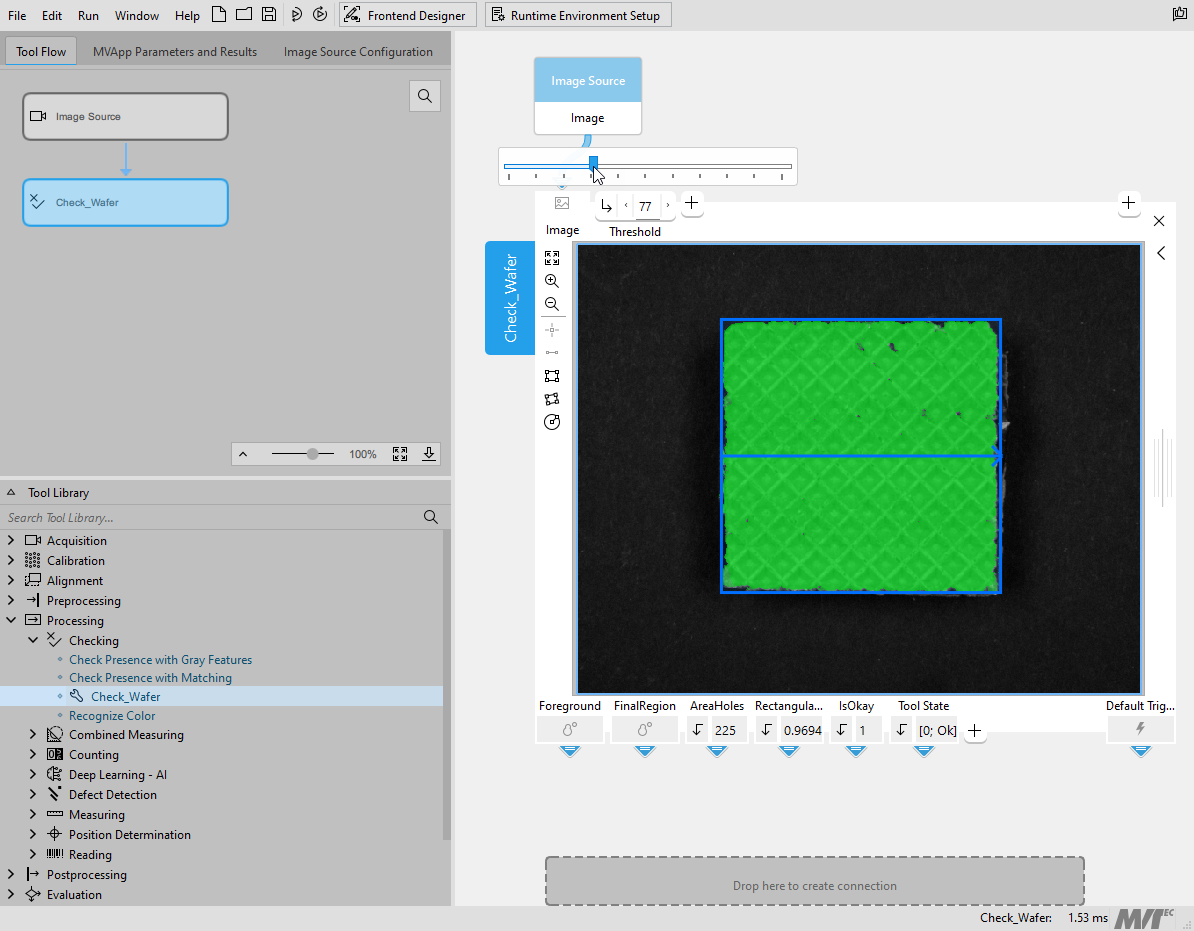The image size is (1194, 931).
Task: Click the save file icon
Action: click(x=269, y=15)
